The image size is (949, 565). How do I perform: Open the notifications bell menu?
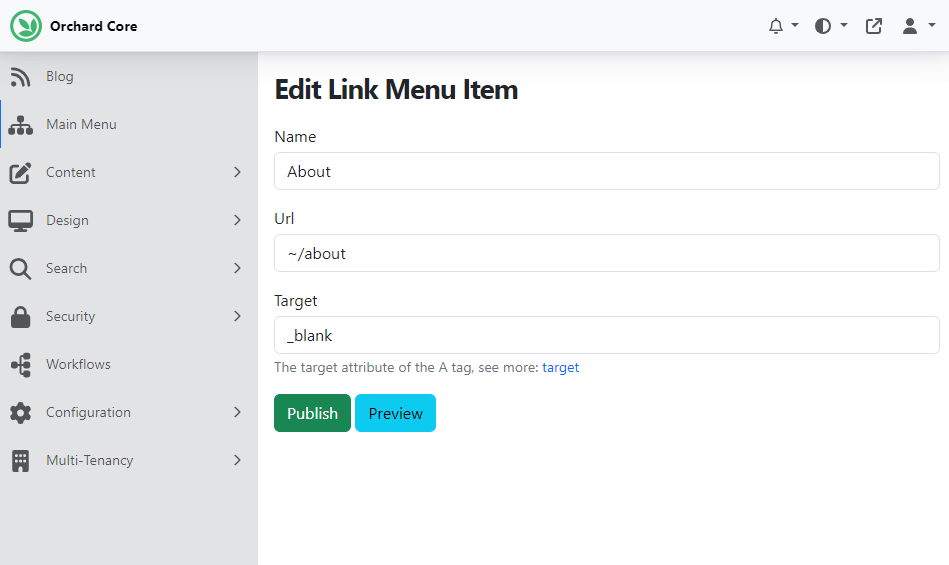pyautogui.click(x=776, y=26)
